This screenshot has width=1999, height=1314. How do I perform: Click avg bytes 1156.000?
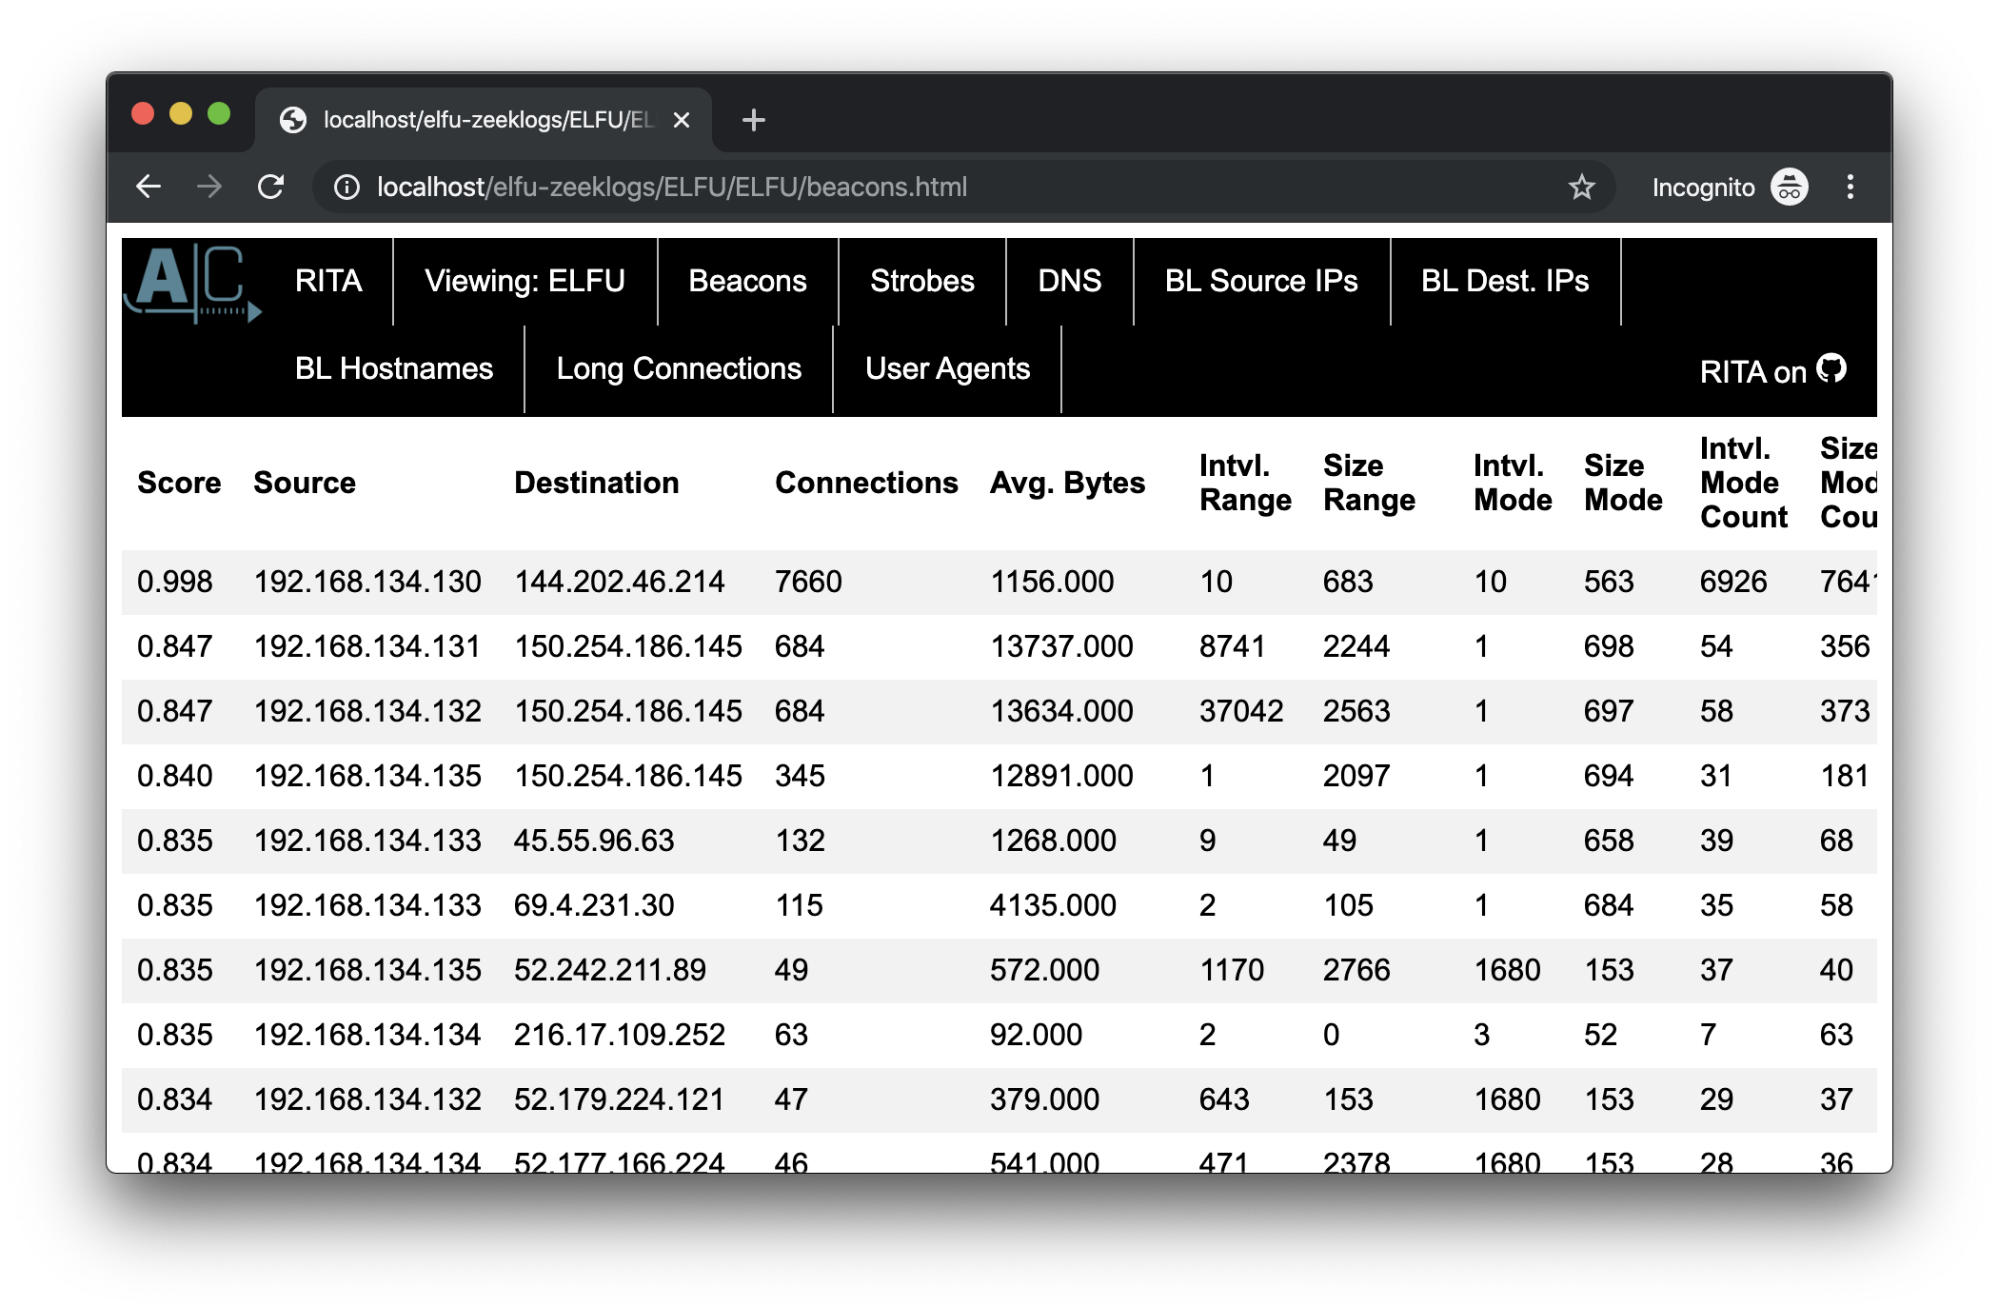click(1052, 582)
